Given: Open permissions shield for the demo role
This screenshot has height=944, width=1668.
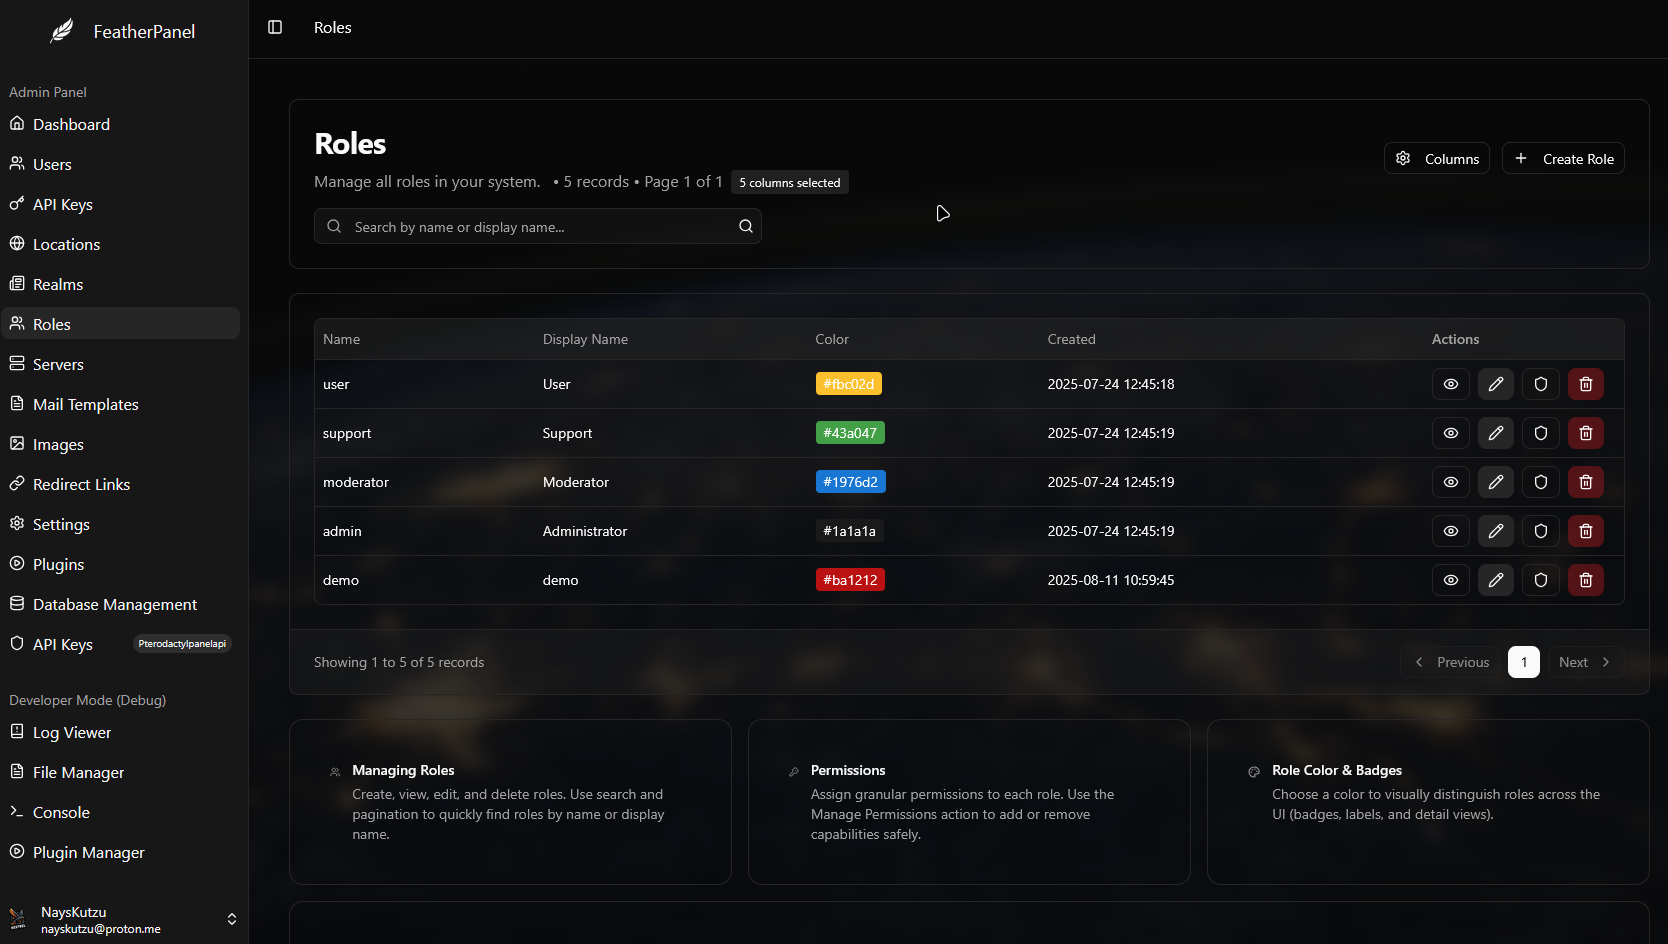Looking at the screenshot, I should [1540, 580].
